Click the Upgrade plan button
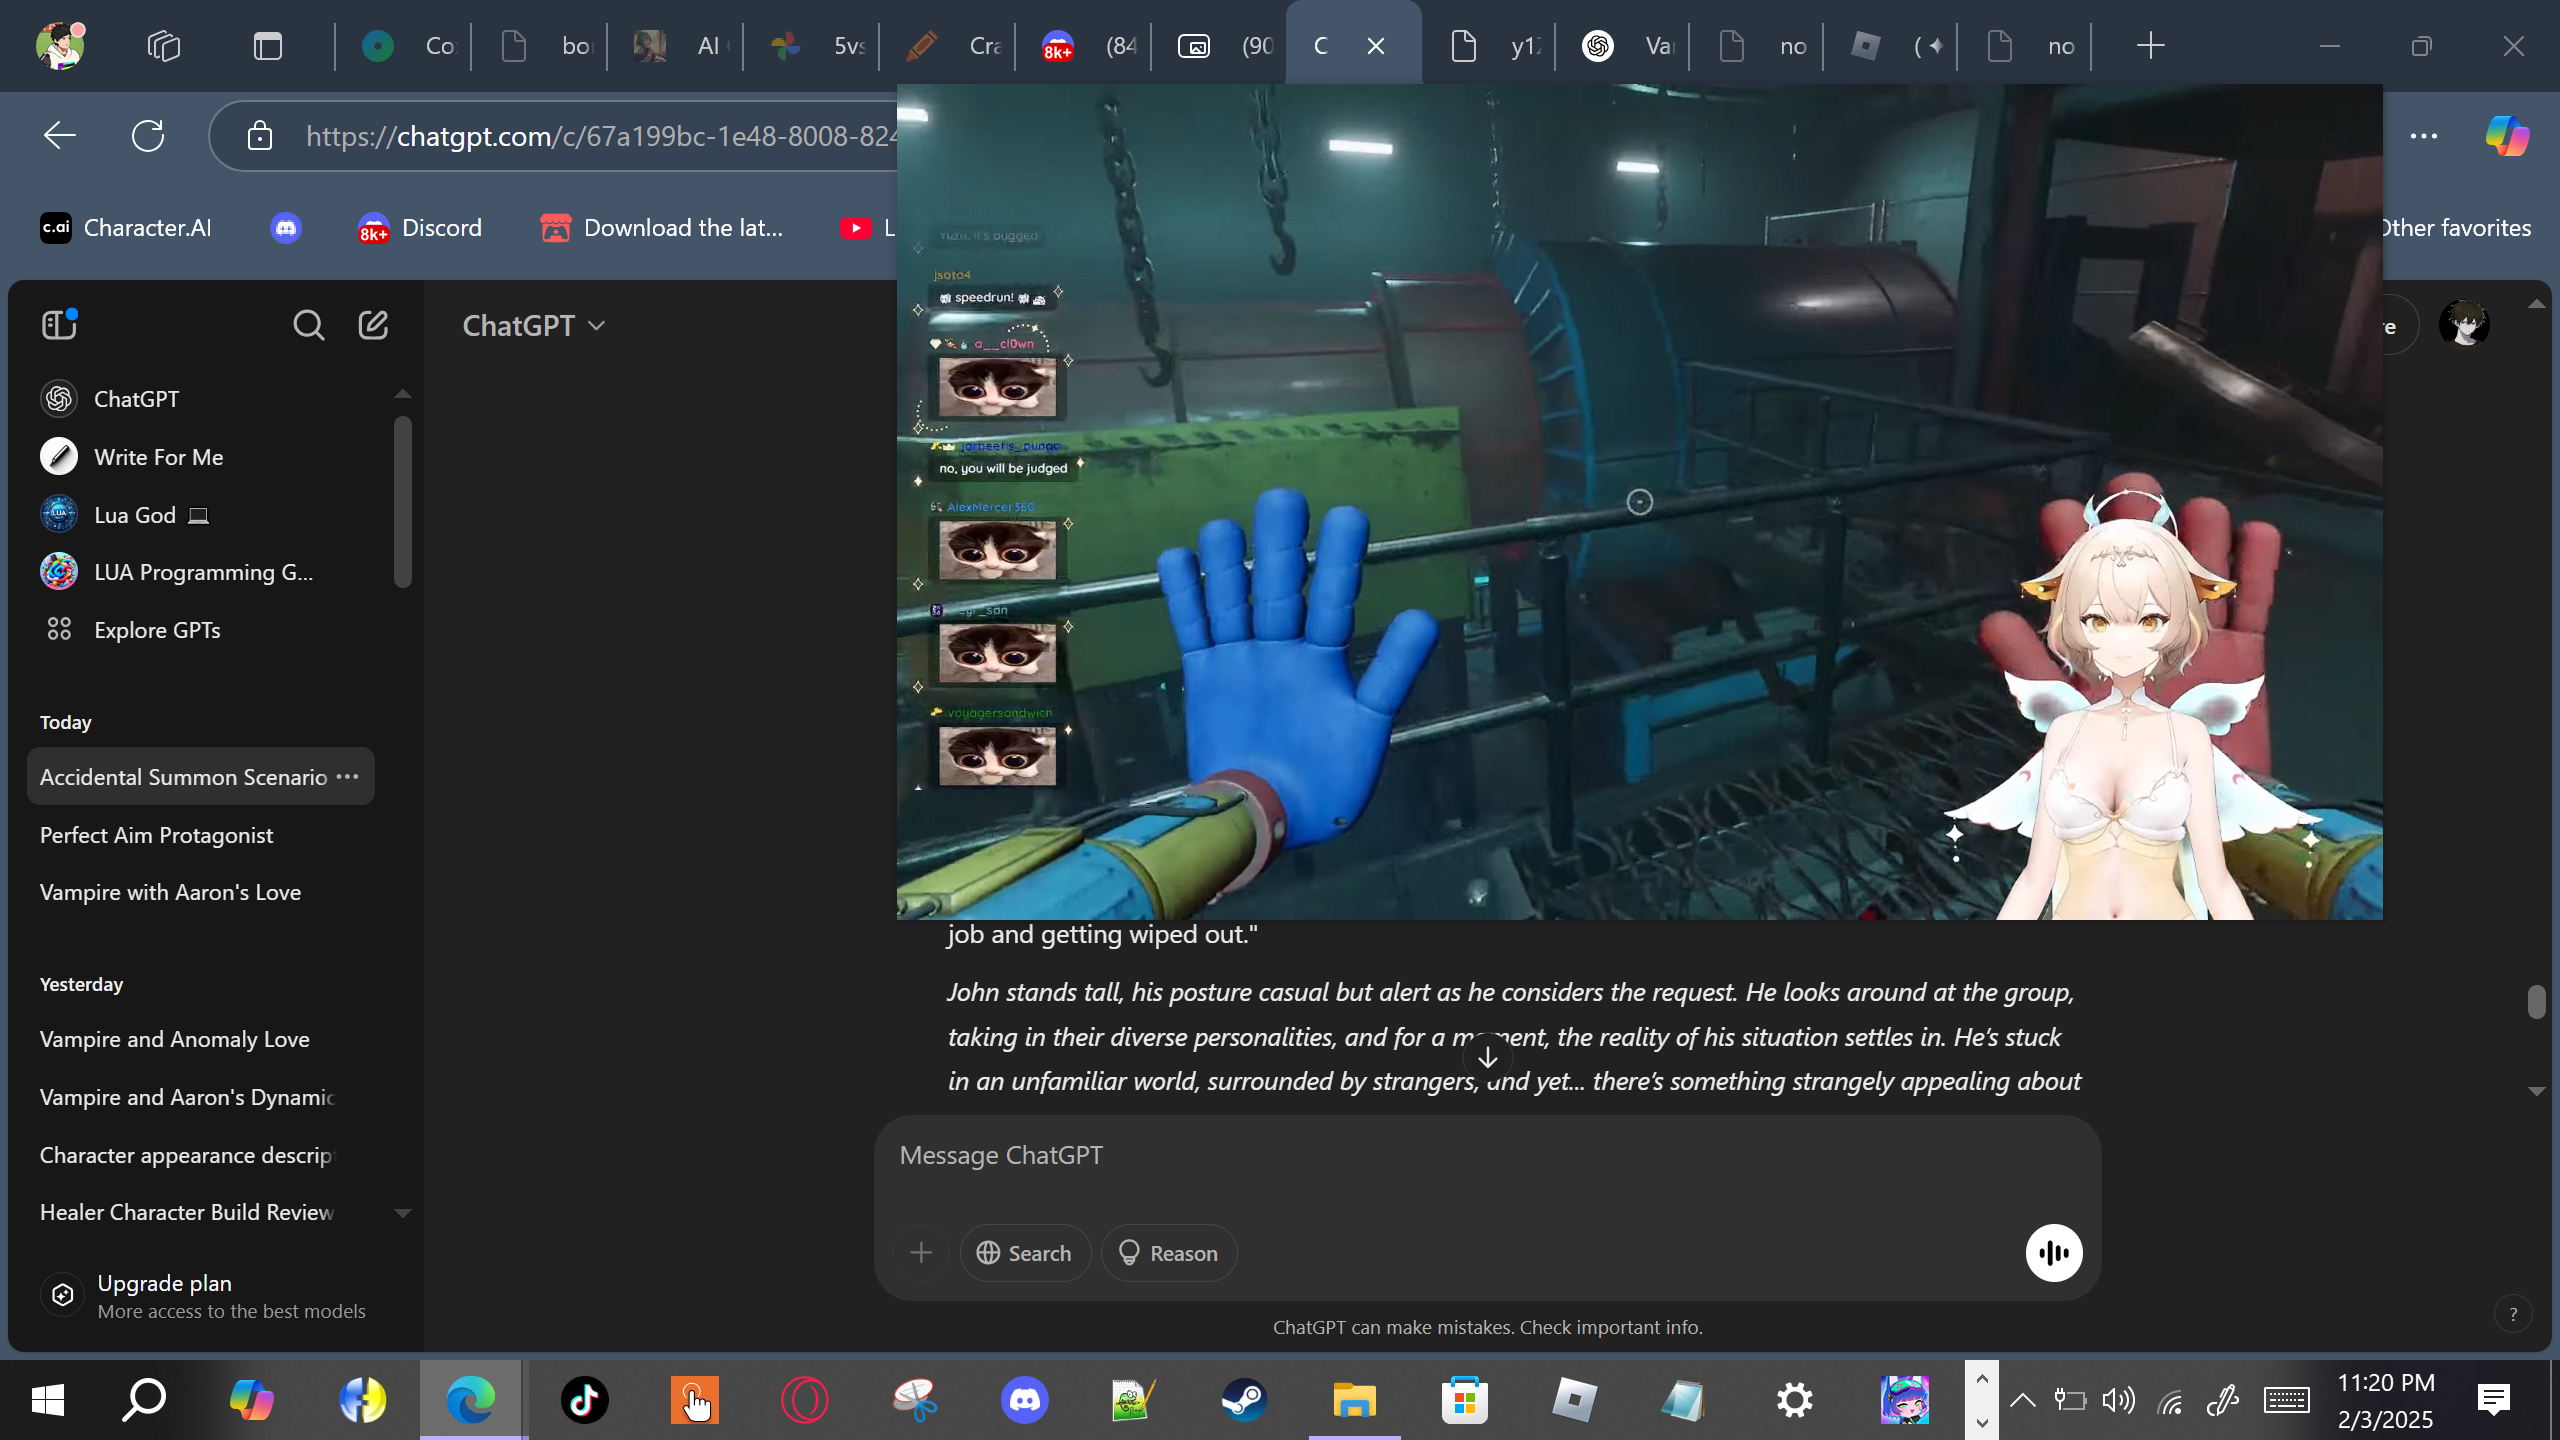2560x1440 pixels. 212,1296
